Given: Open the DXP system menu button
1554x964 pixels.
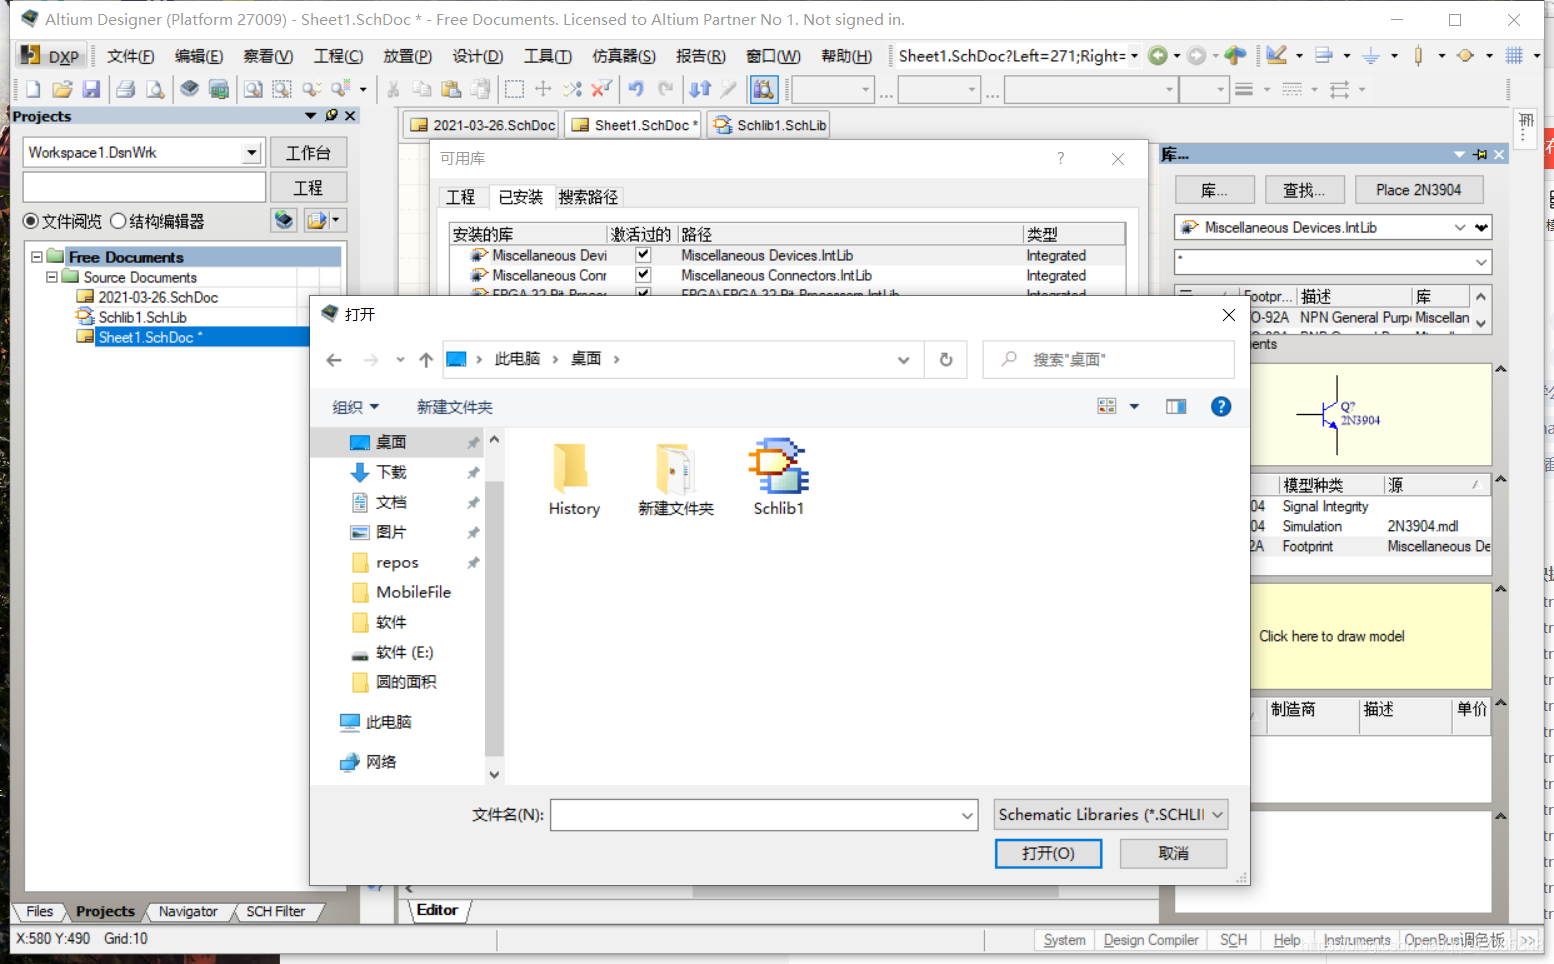Looking at the screenshot, I should pos(50,56).
